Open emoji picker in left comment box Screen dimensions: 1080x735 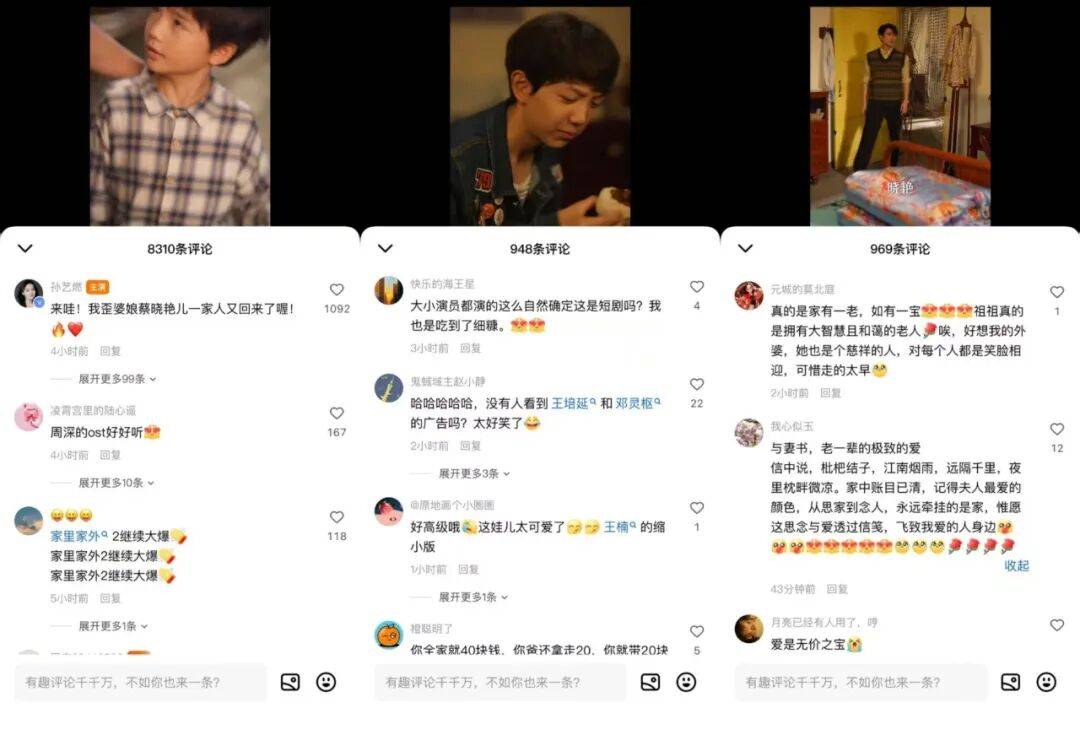pos(326,683)
